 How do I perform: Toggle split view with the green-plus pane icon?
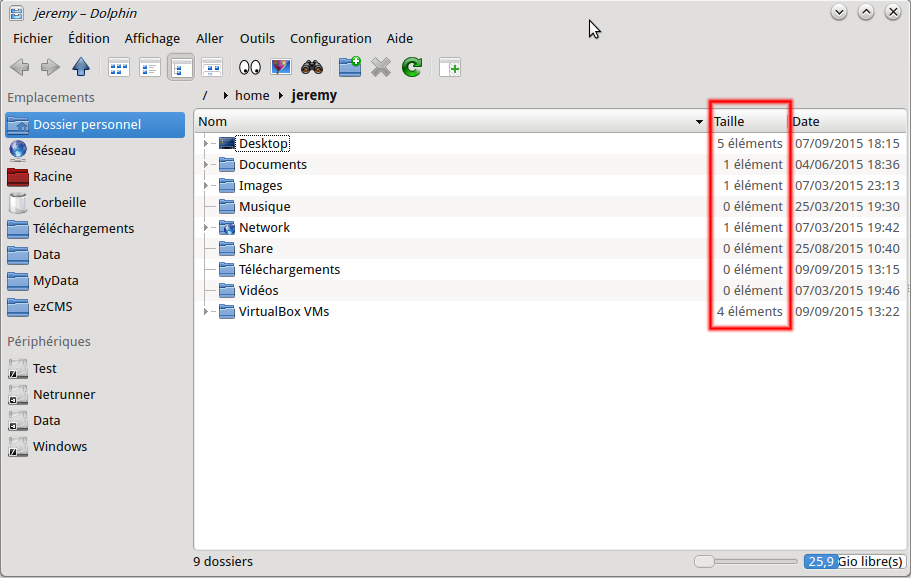pyautogui.click(x=450, y=68)
